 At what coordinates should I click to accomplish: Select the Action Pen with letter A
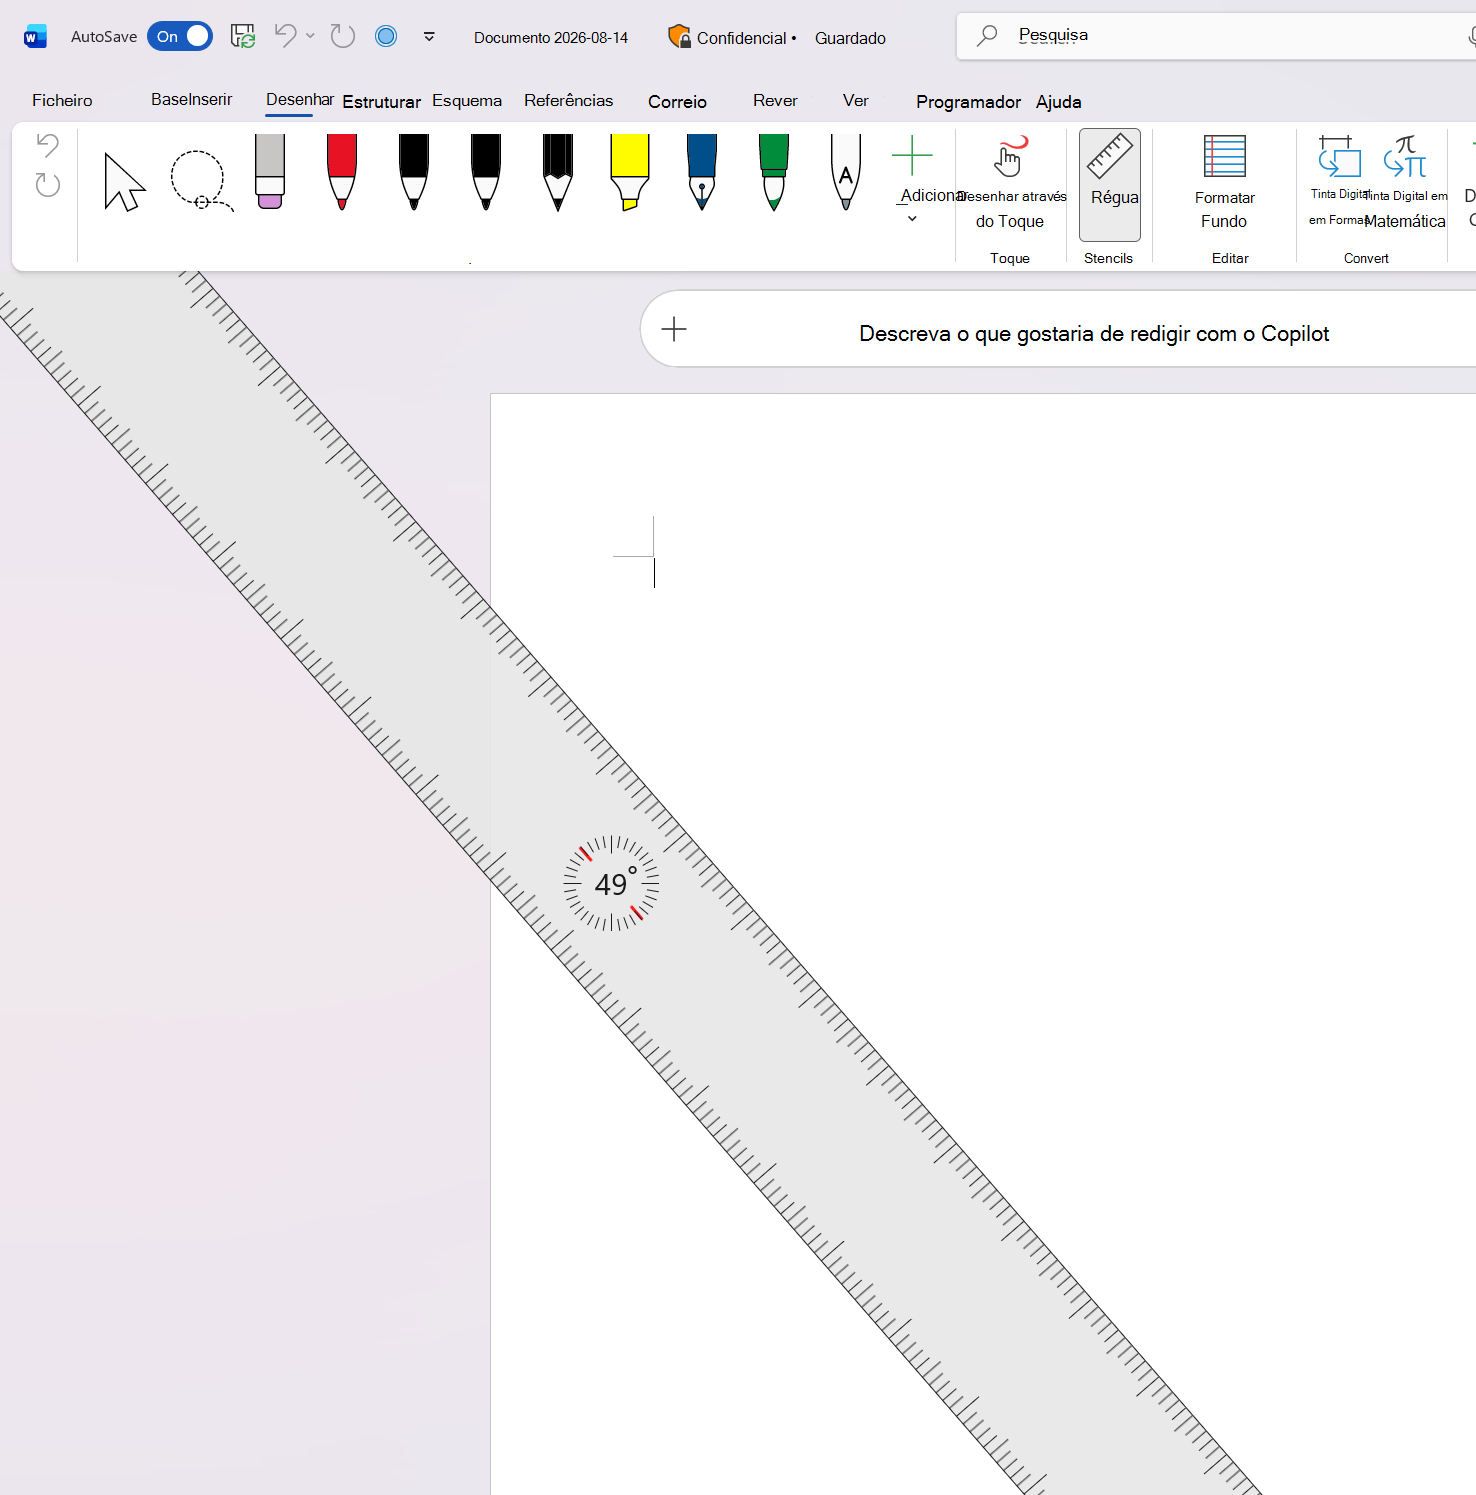[846, 172]
